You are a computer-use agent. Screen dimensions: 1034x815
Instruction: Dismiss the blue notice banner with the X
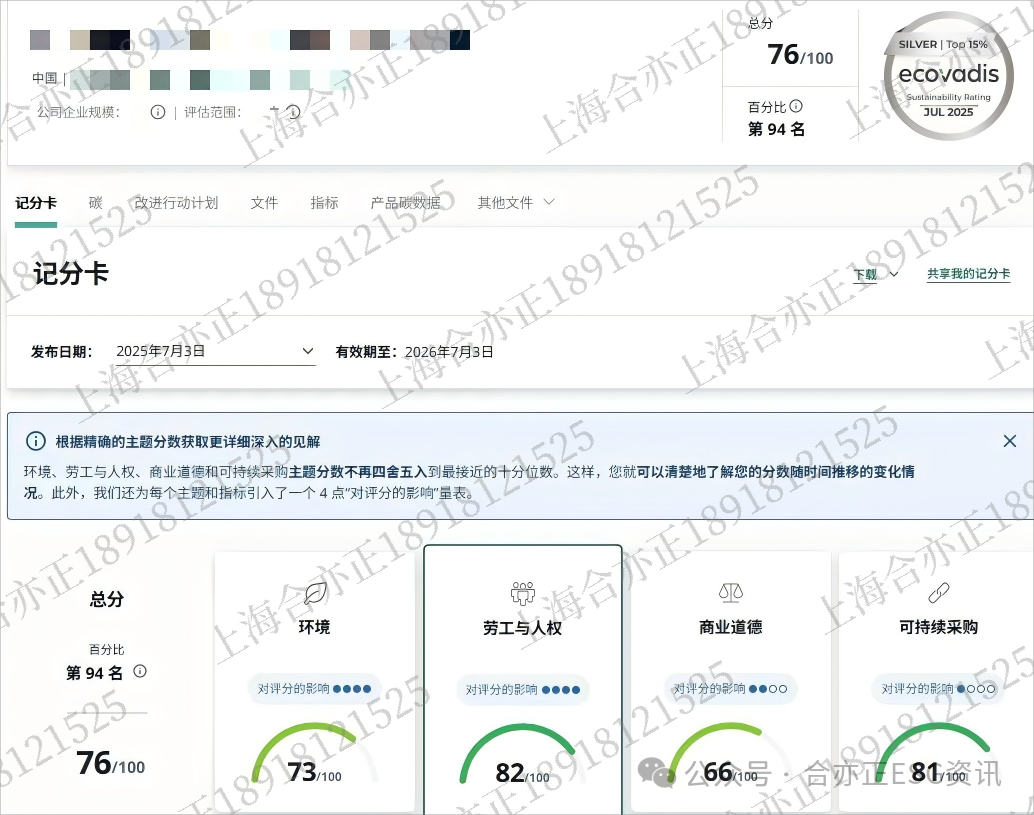click(x=1009, y=441)
